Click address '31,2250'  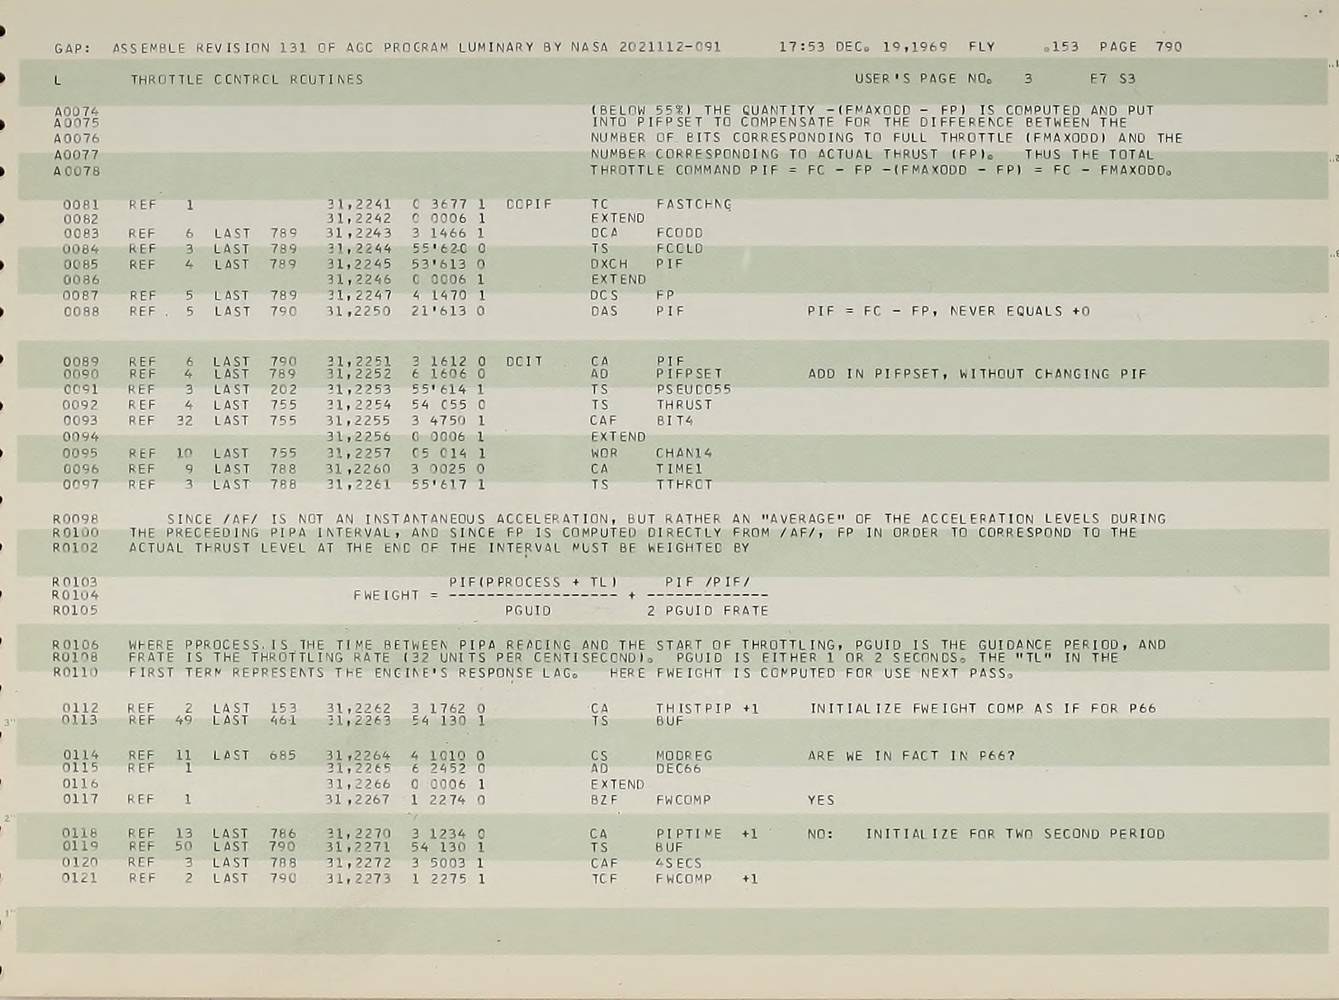[359, 311]
